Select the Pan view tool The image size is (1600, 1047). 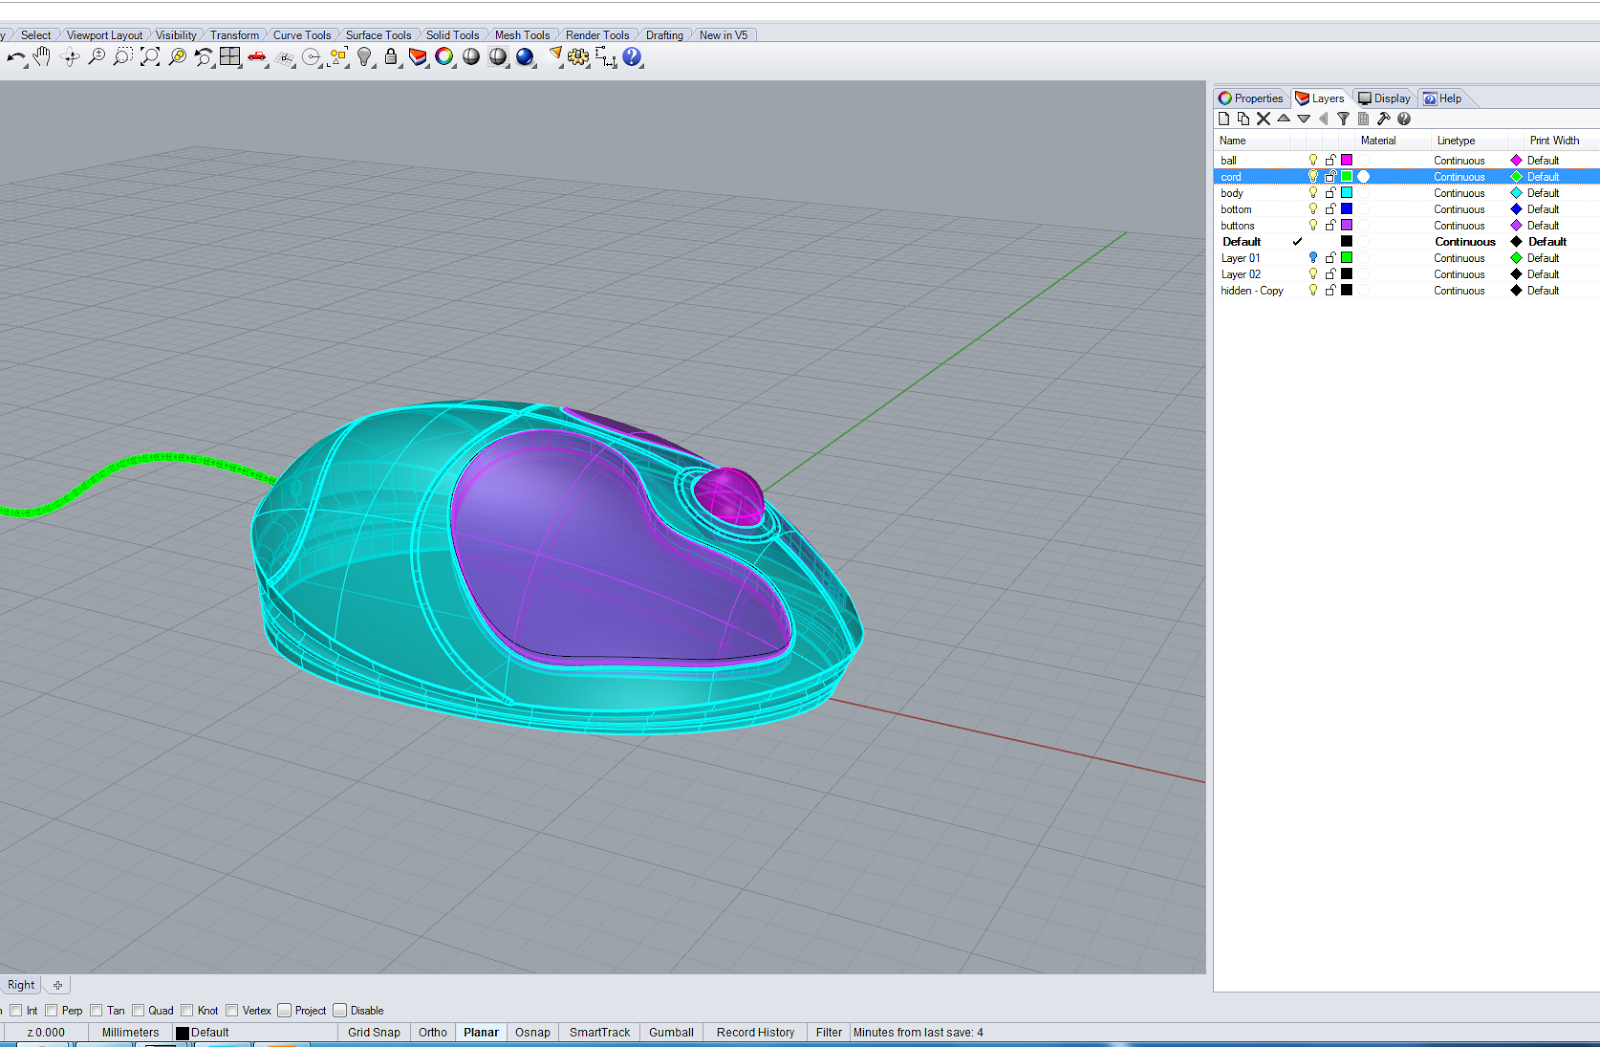click(x=42, y=58)
